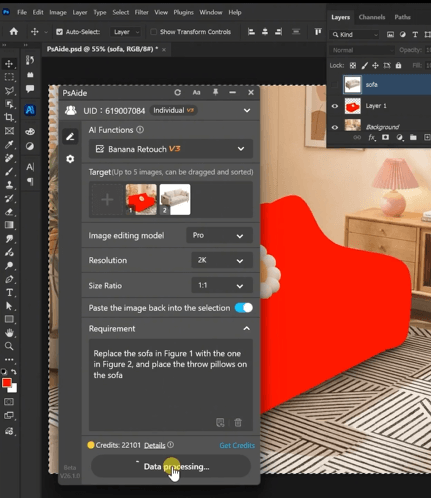Toggle Paste the image back into selection

point(244,308)
